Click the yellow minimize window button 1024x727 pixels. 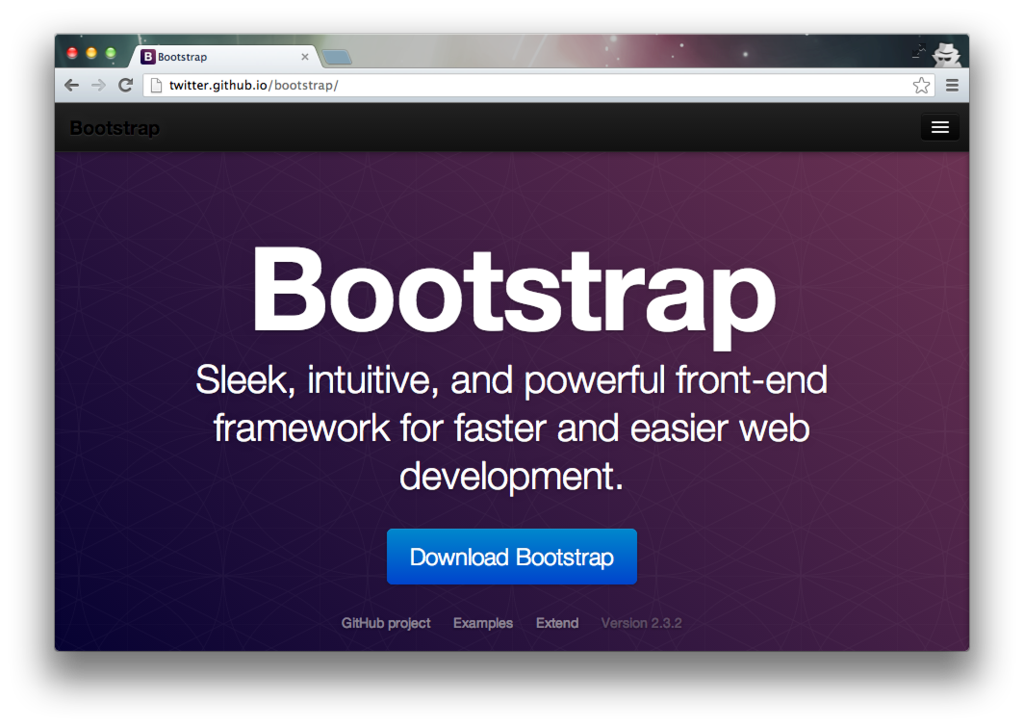click(x=91, y=53)
